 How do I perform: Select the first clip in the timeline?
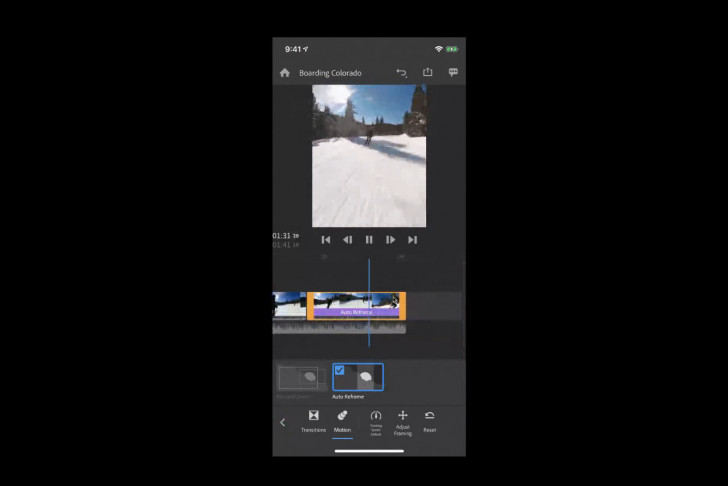[x=289, y=305]
